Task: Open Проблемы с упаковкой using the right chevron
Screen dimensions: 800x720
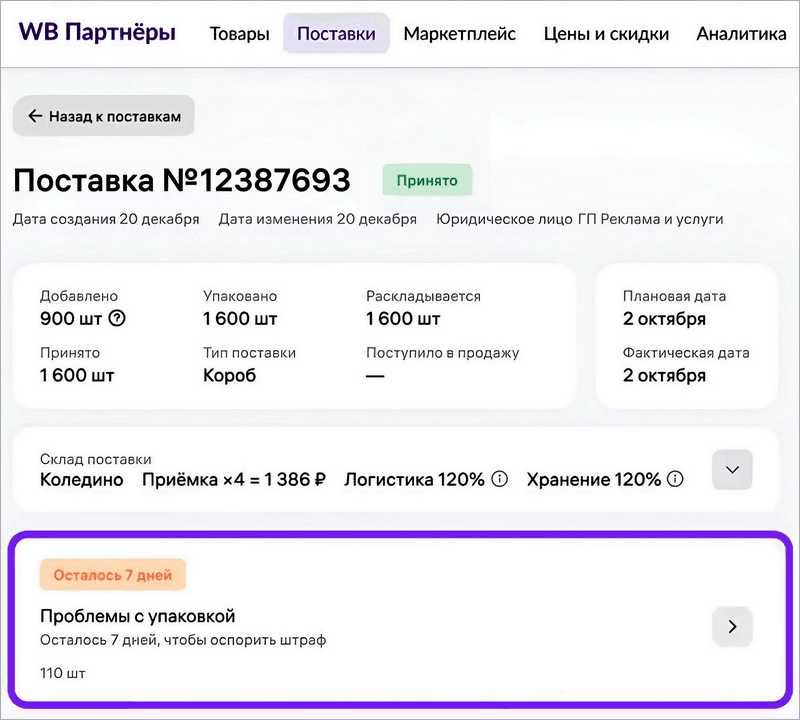Action: click(x=732, y=626)
